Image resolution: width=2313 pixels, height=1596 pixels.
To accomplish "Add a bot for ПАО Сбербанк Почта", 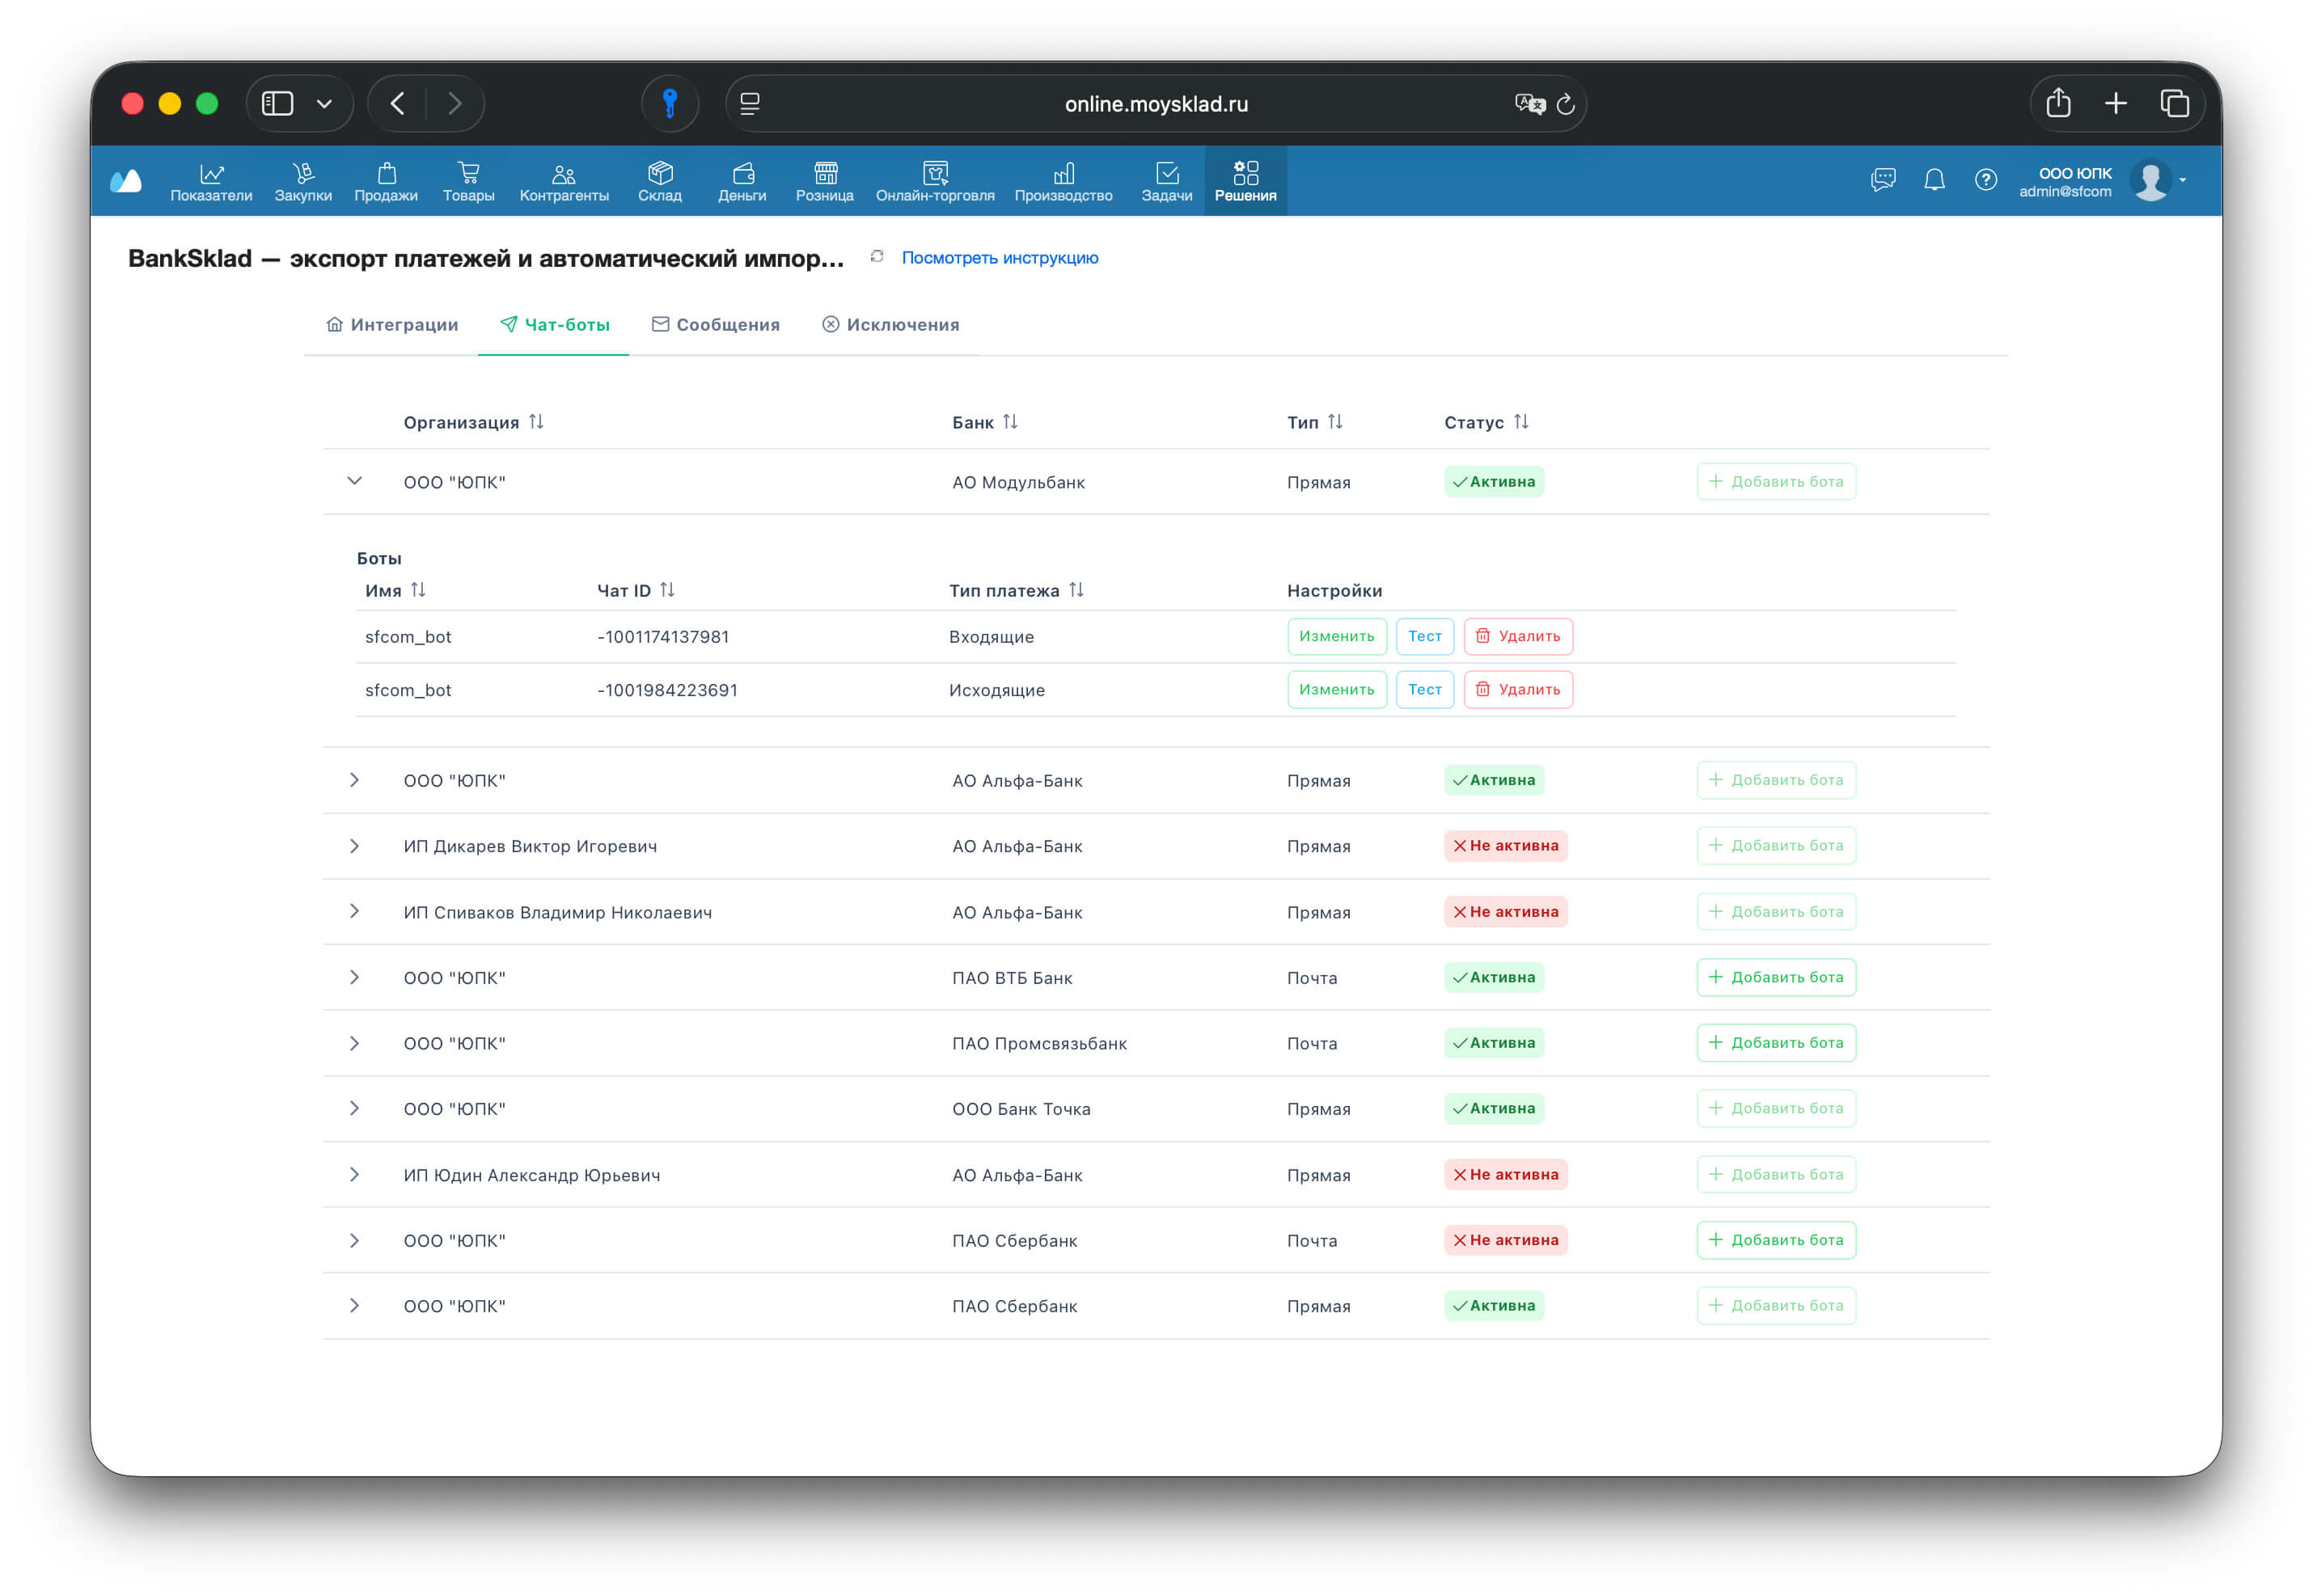I will (1776, 1240).
